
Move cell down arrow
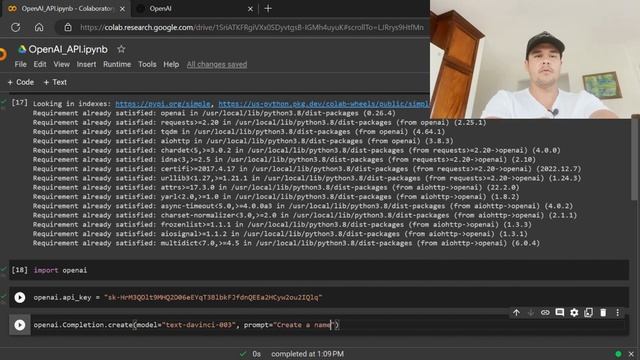tap(531, 313)
